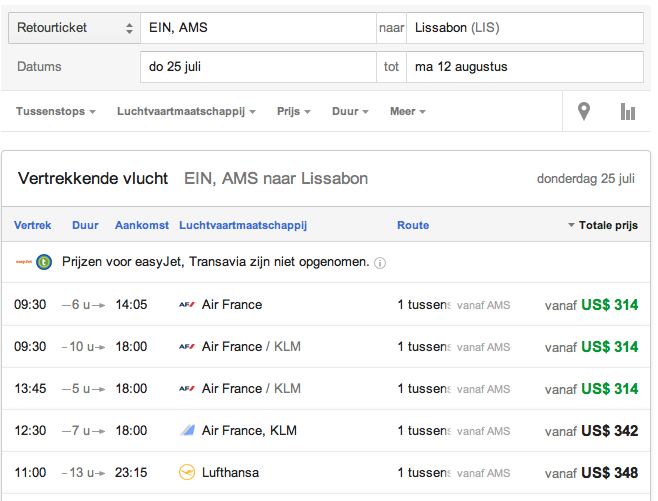The image size is (658, 501).
Task: Click the origin field containing EIN, AMS
Action: tap(258, 28)
